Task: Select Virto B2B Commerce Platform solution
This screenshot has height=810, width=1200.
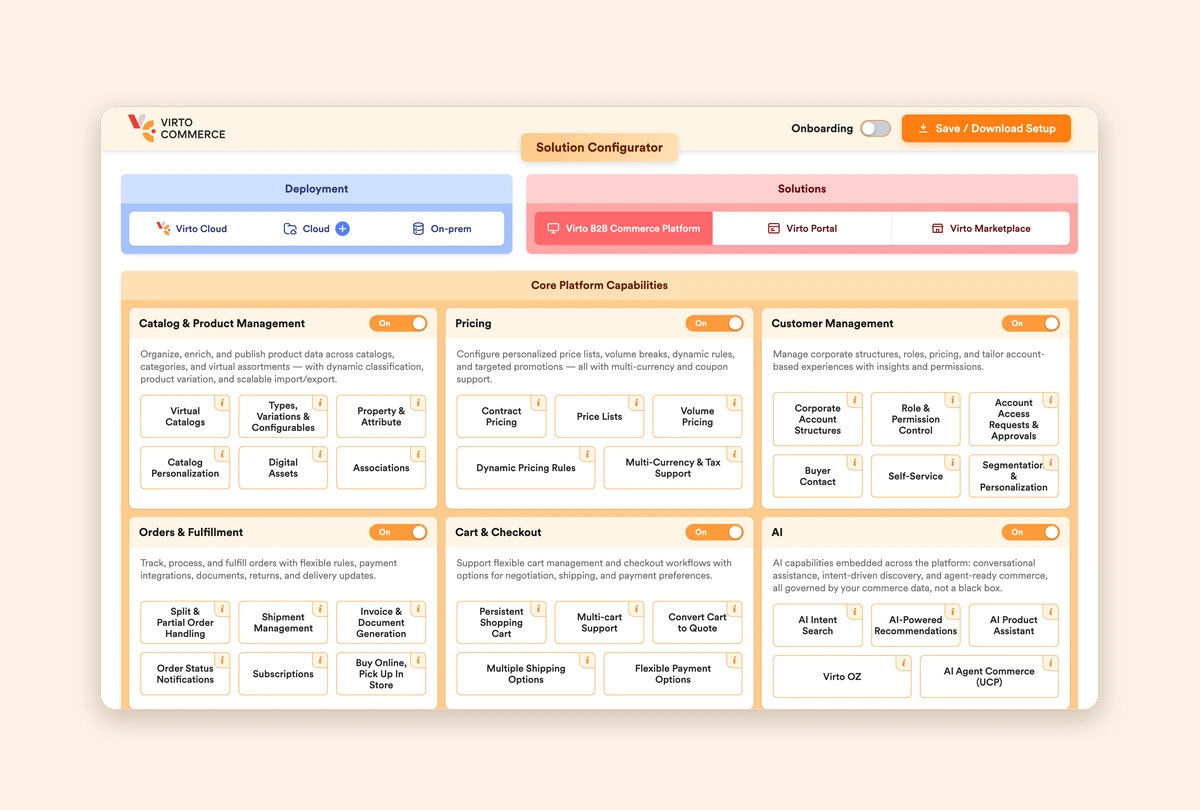Action: (624, 228)
